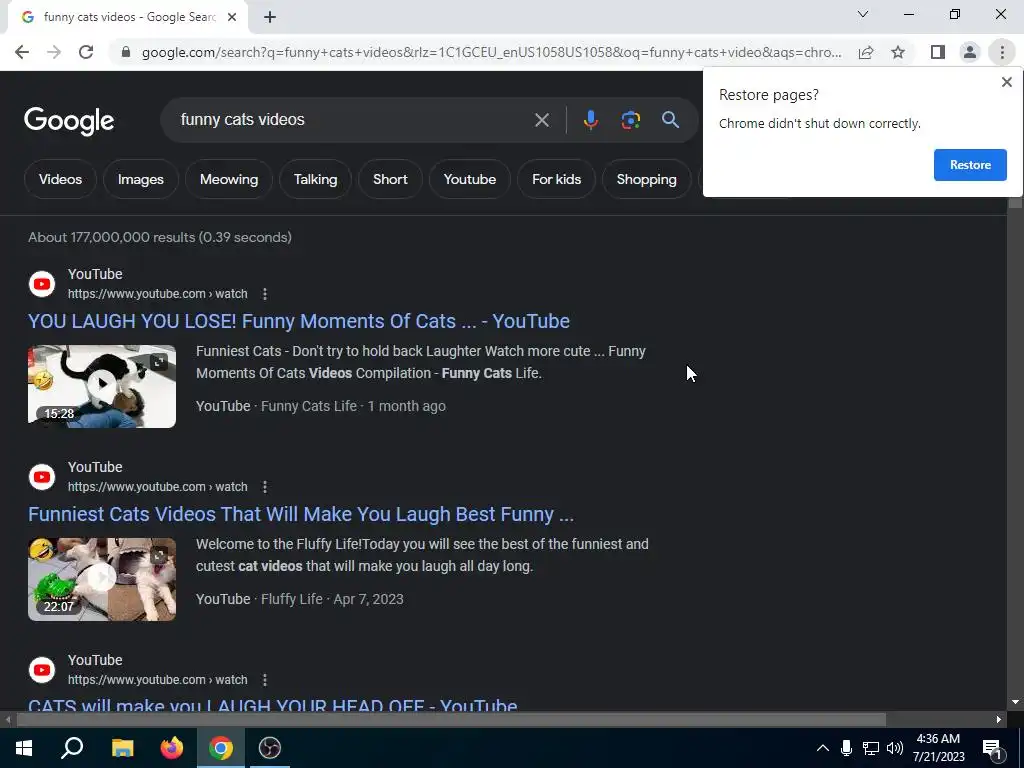This screenshot has width=1024, height=768.
Task: Open the Chrome profile avatar icon
Action: pyautogui.click(x=970, y=52)
